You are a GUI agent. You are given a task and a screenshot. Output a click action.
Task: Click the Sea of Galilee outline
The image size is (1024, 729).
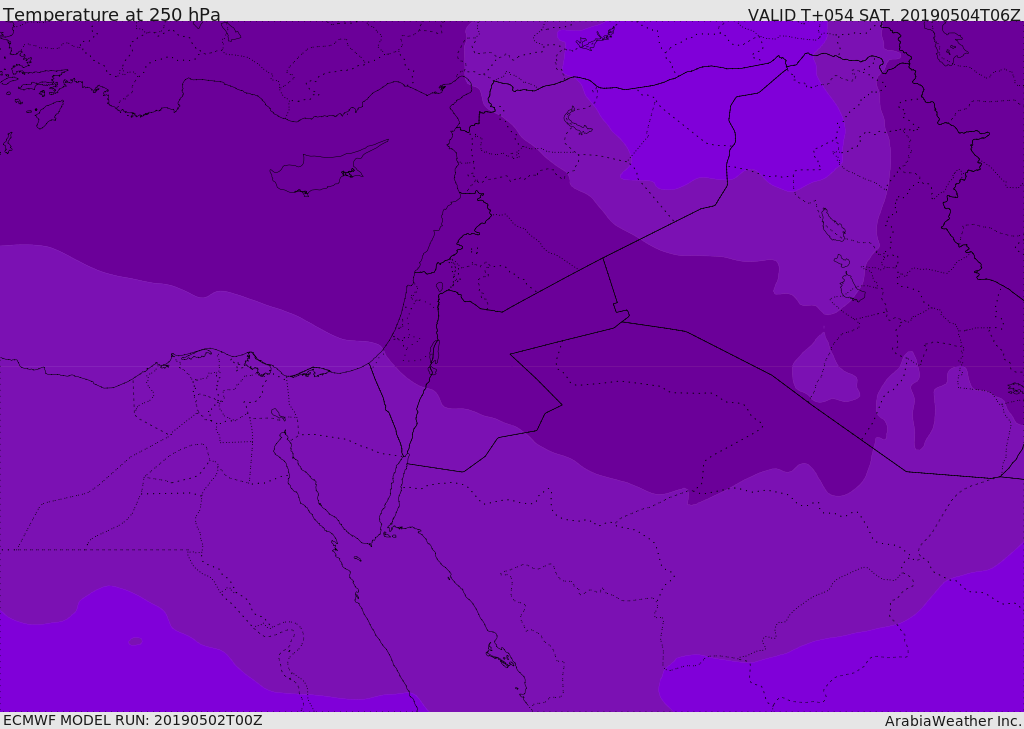tap(439, 287)
